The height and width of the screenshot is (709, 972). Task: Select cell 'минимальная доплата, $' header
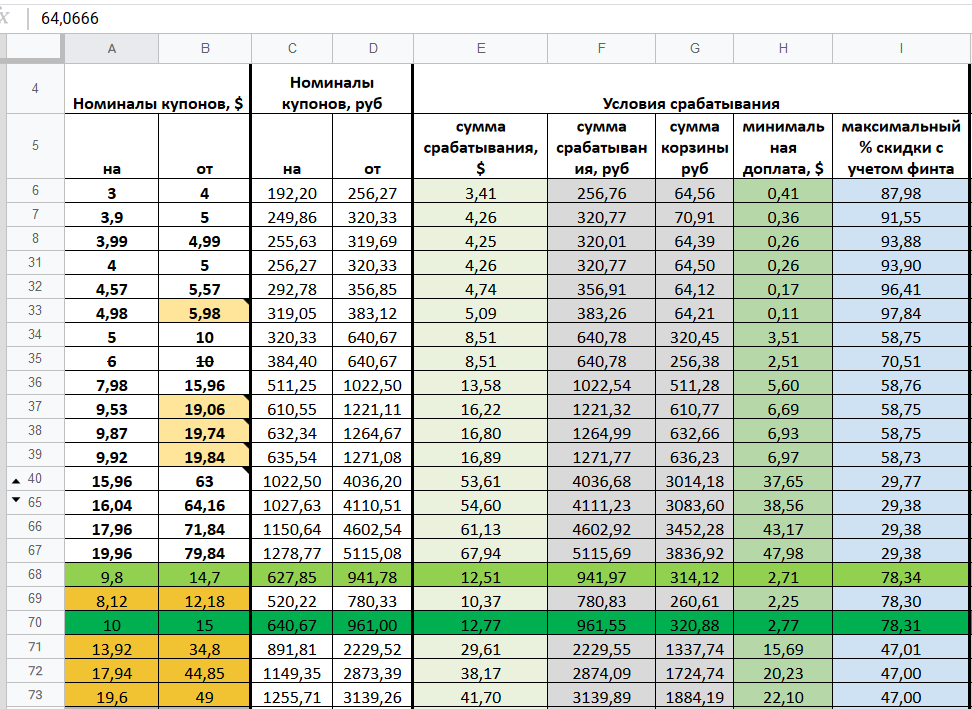(x=783, y=147)
